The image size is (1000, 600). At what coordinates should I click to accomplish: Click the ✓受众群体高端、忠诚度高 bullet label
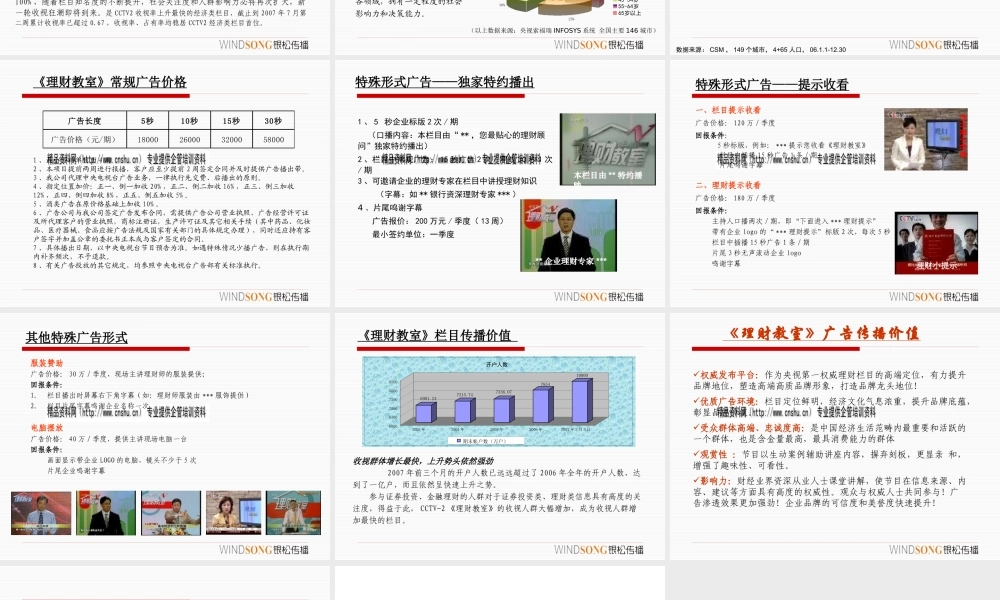pyautogui.click(x=749, y=428)
